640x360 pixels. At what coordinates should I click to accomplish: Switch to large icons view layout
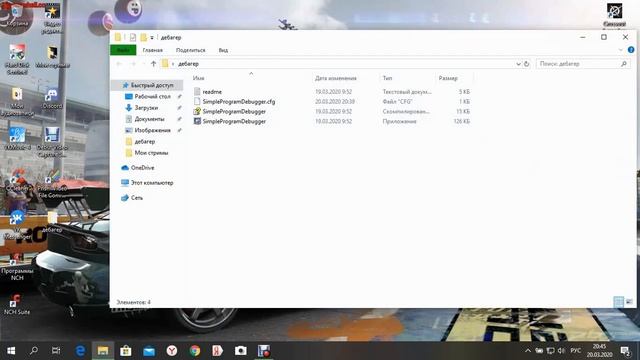point(629,302)
